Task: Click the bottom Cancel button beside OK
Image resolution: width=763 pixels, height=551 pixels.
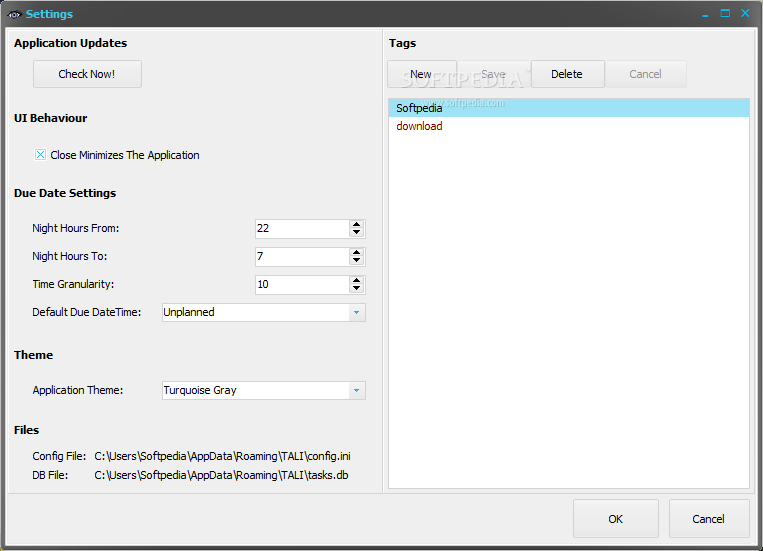Action: [x=709, y=519]
